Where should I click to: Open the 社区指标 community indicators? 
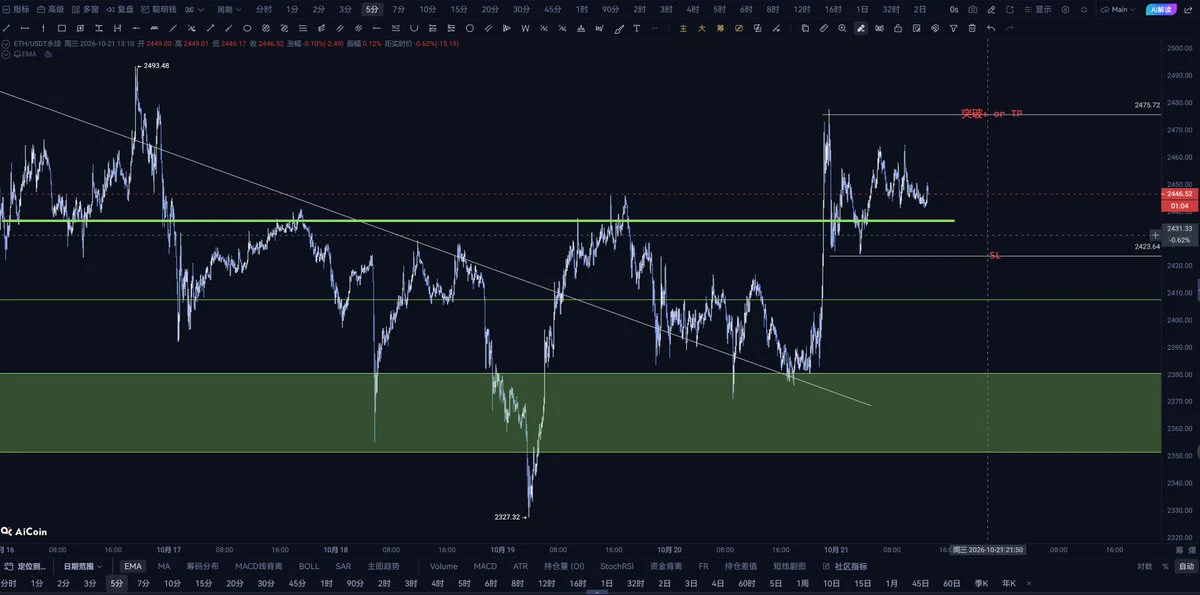click(845, 566)
